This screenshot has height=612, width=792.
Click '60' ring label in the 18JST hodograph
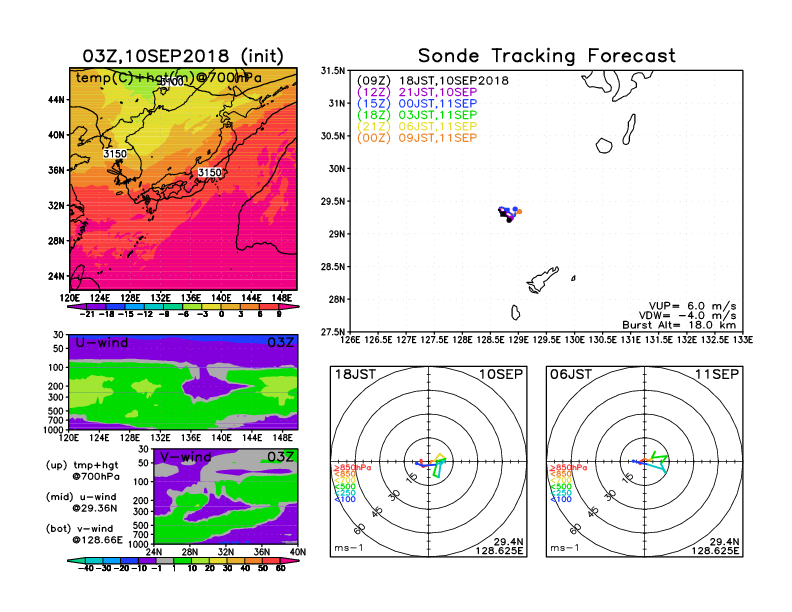(x=360, y=529)
